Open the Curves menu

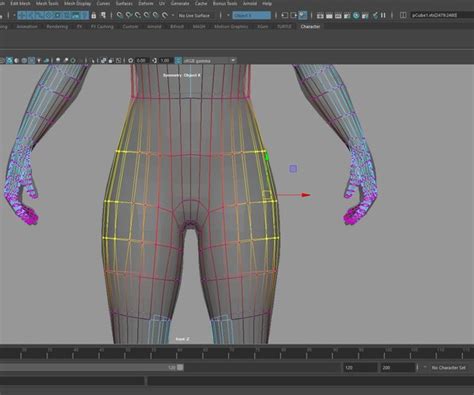click(103, 3)
